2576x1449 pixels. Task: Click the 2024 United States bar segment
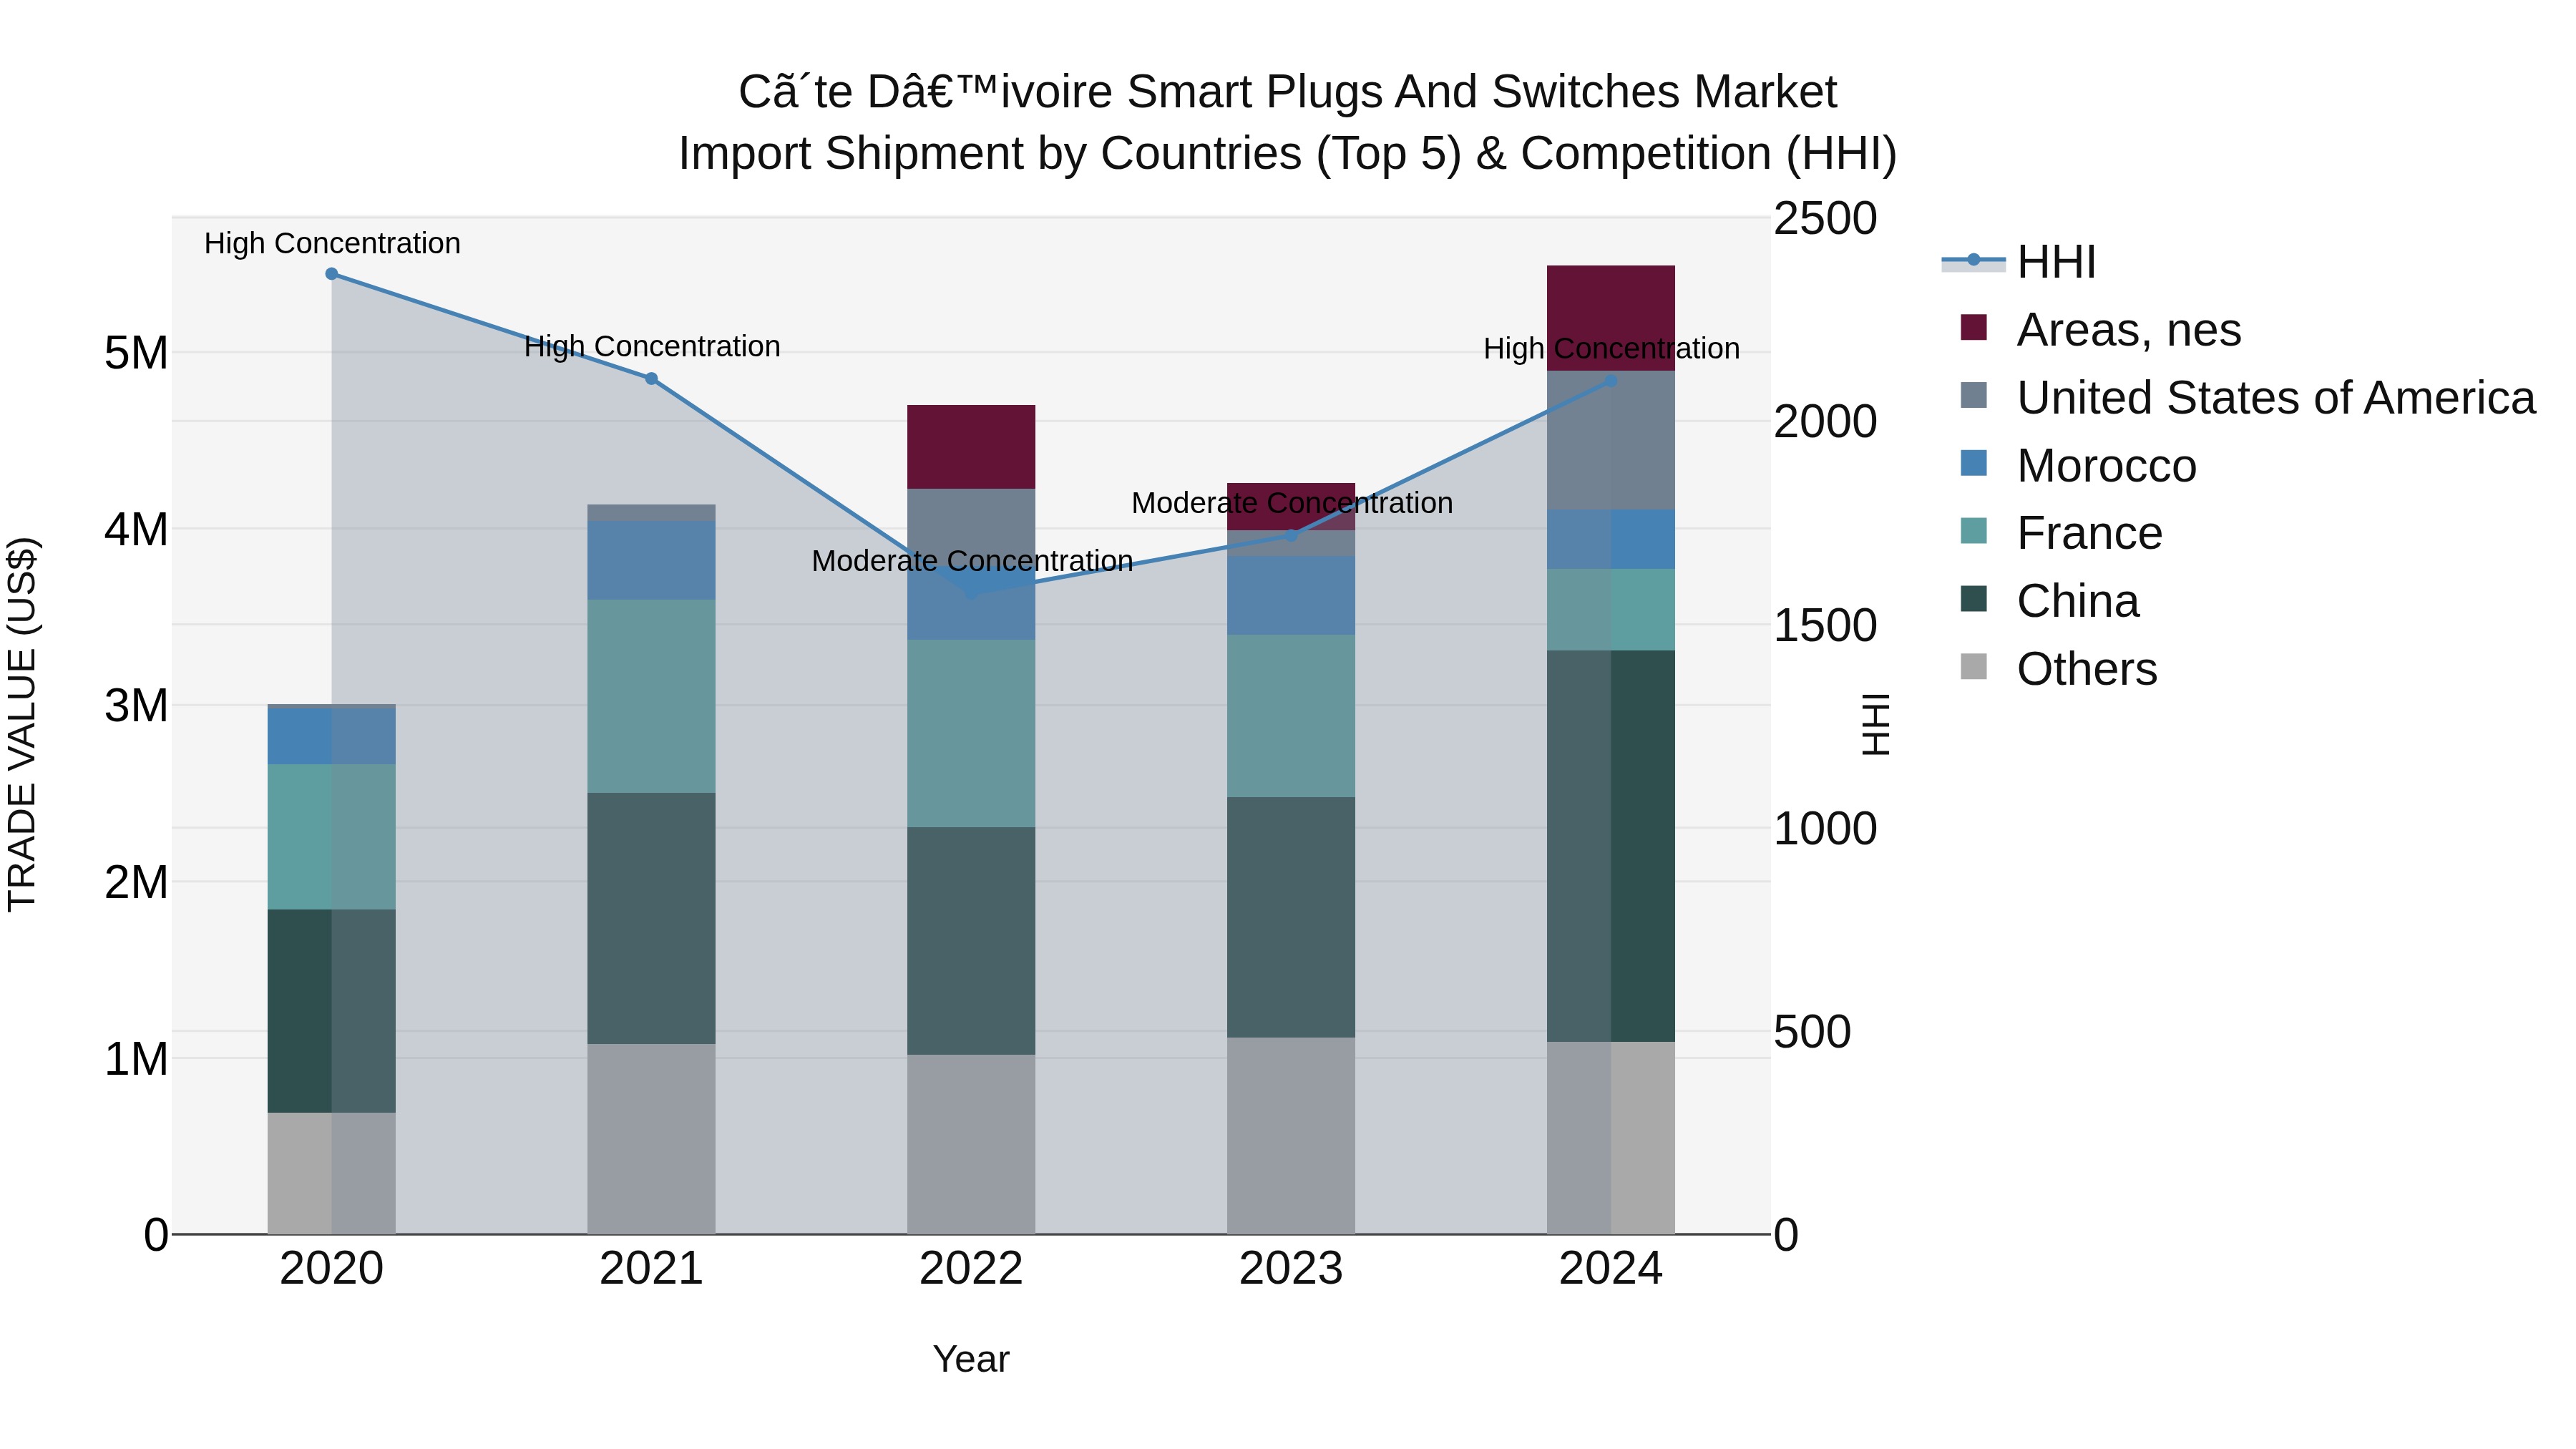pos(1610,440)
